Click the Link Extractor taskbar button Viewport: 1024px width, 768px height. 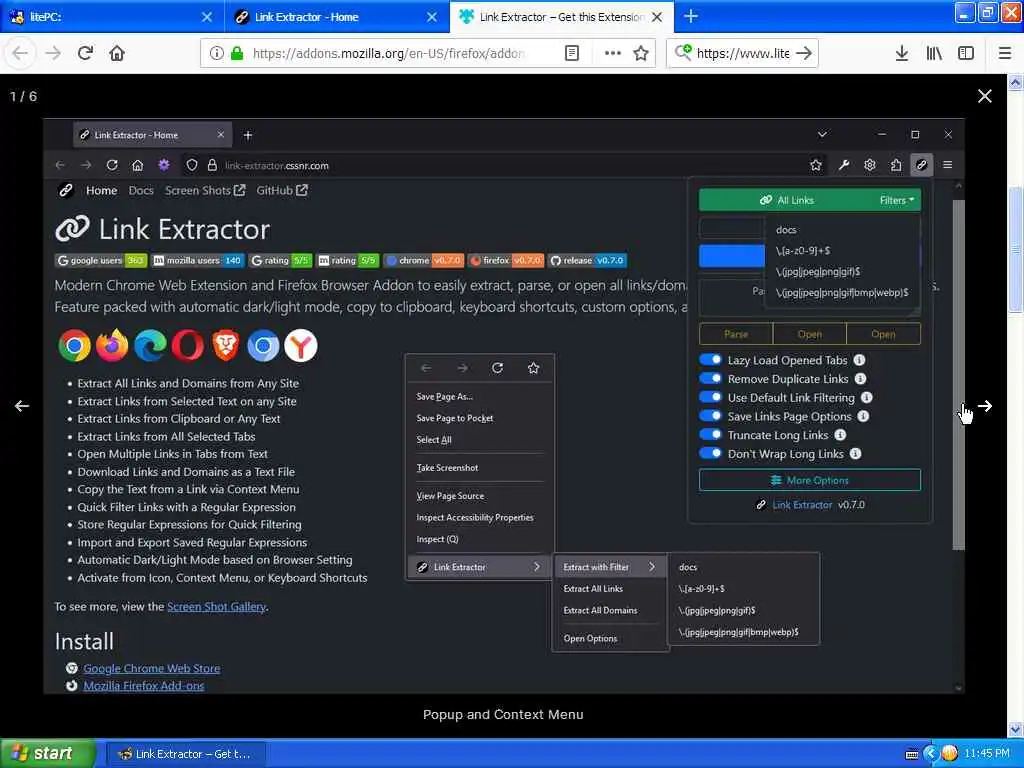[185, 754]
